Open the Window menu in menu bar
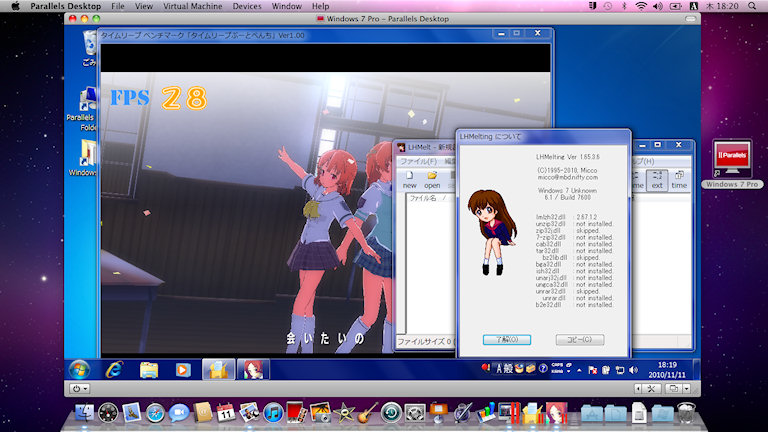Viewport: 768px width, 432px height. tap(287, 6)
